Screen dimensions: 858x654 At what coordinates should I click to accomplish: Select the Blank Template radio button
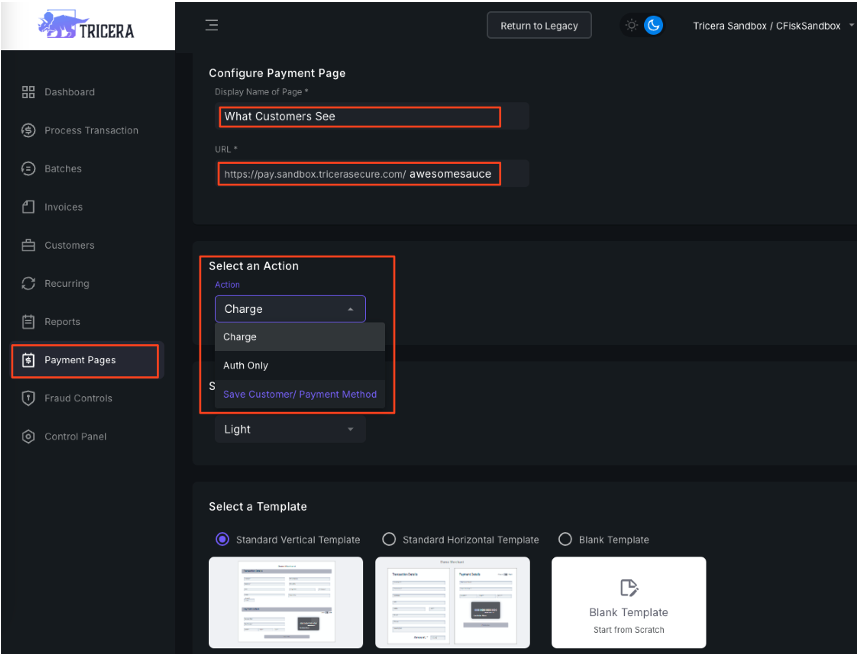[565, 539]
